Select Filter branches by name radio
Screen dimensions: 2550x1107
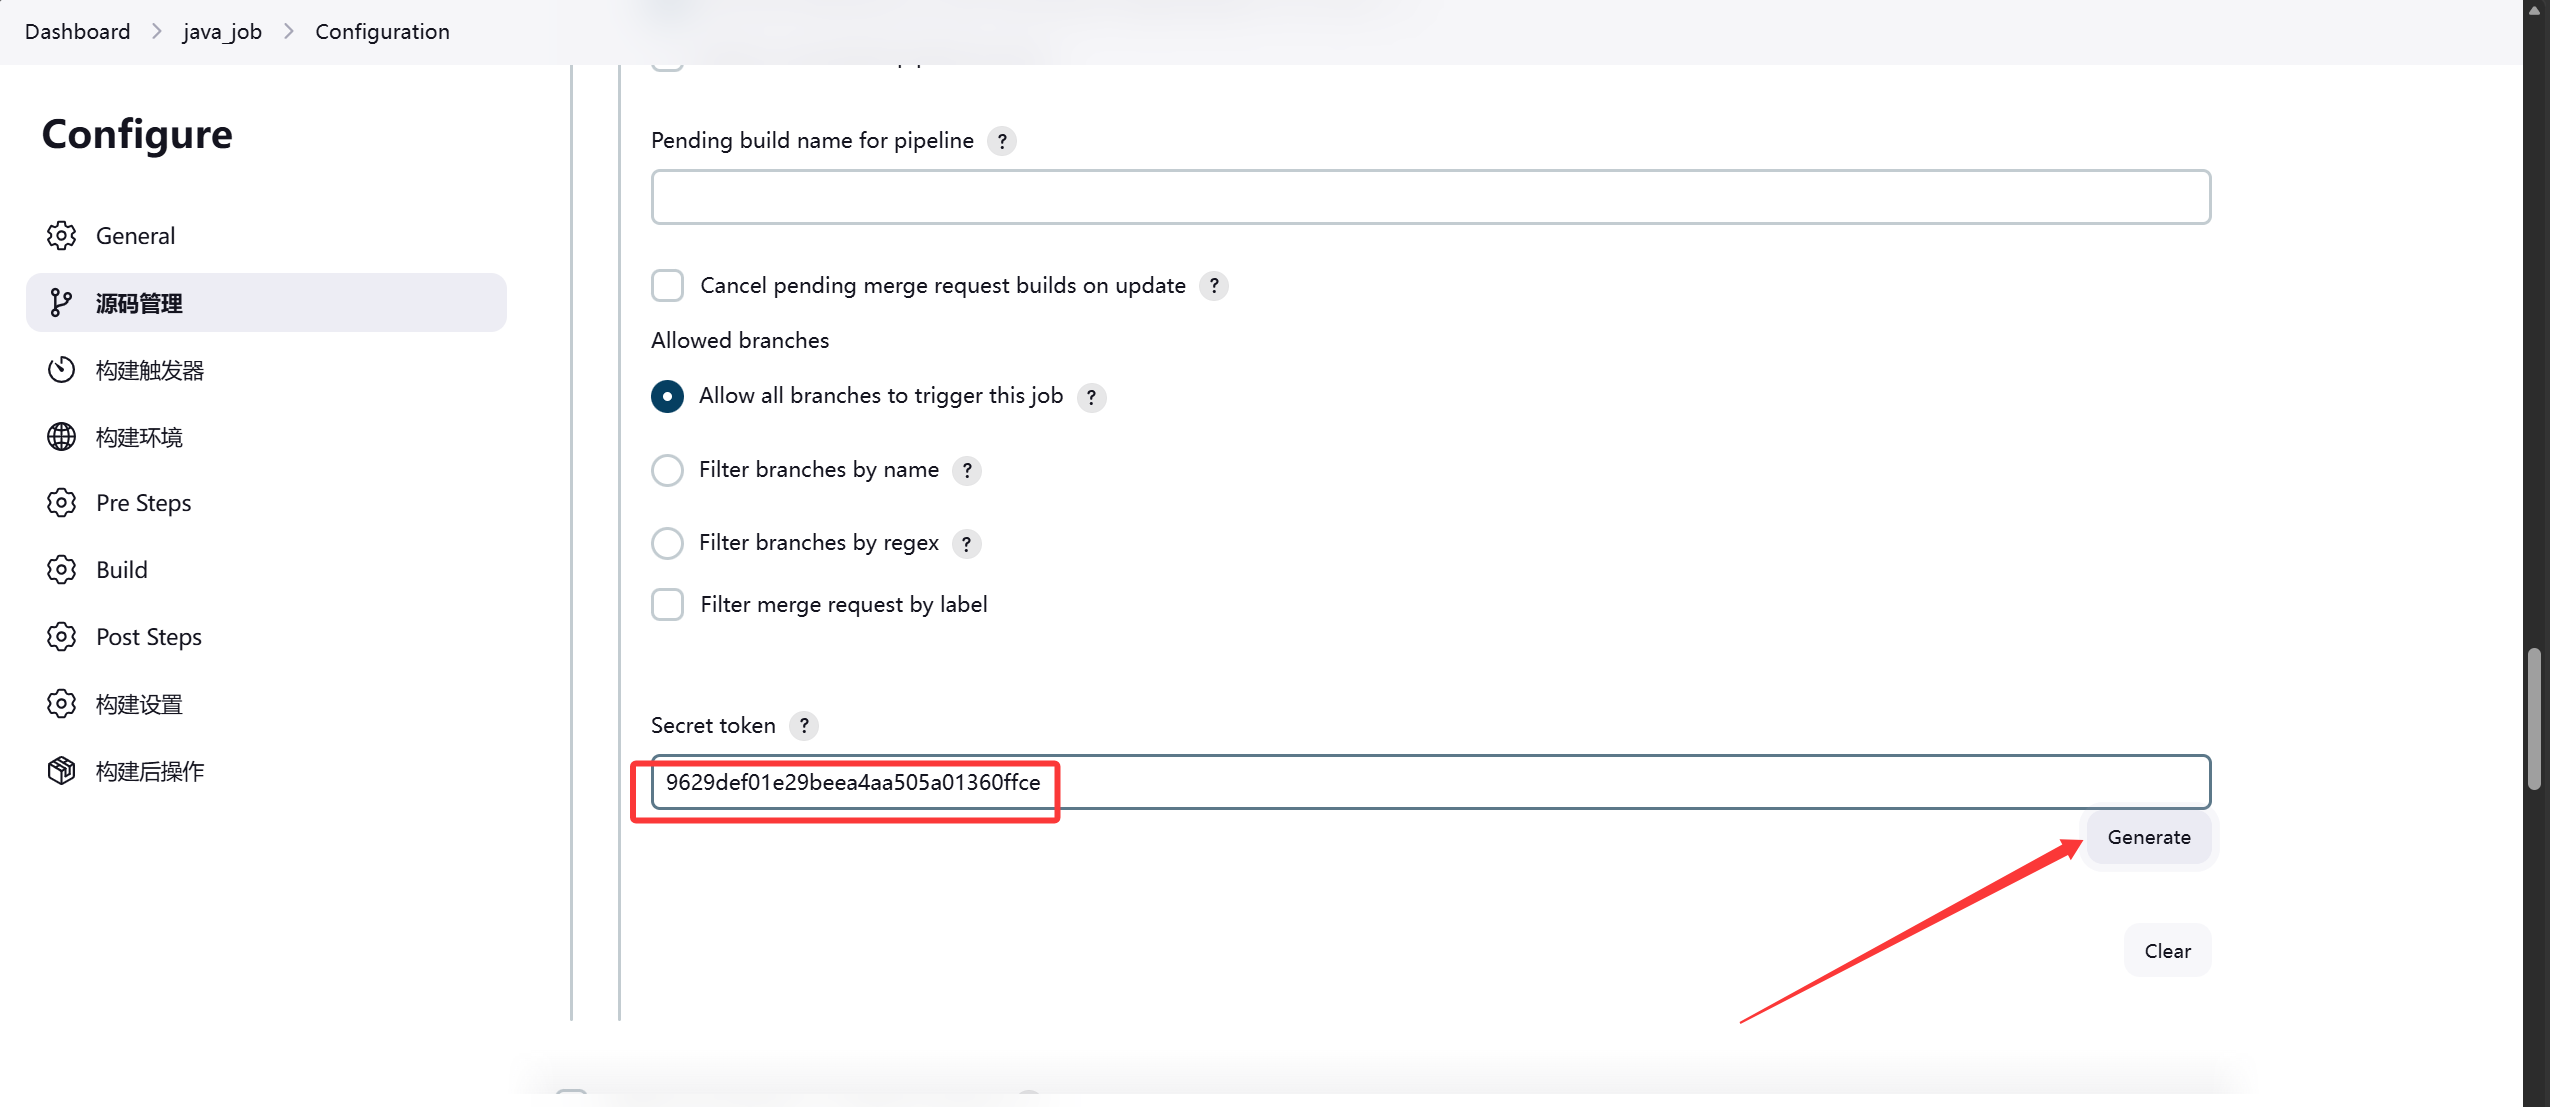pyautogui.click(x=667, y=470)
